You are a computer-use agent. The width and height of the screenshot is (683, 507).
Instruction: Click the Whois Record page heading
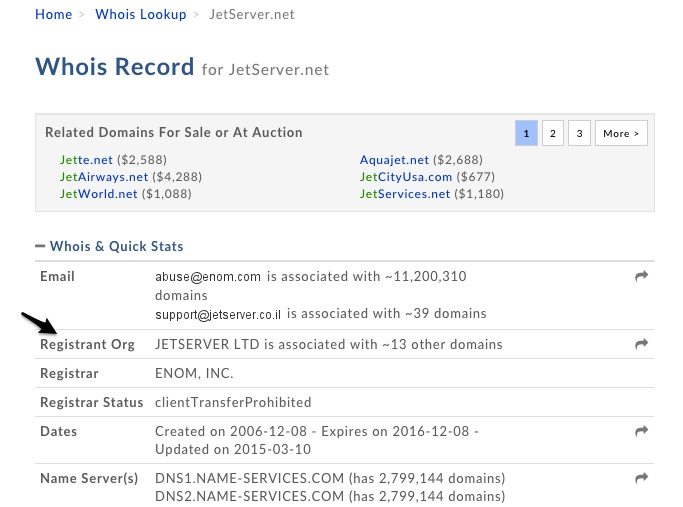115,67
